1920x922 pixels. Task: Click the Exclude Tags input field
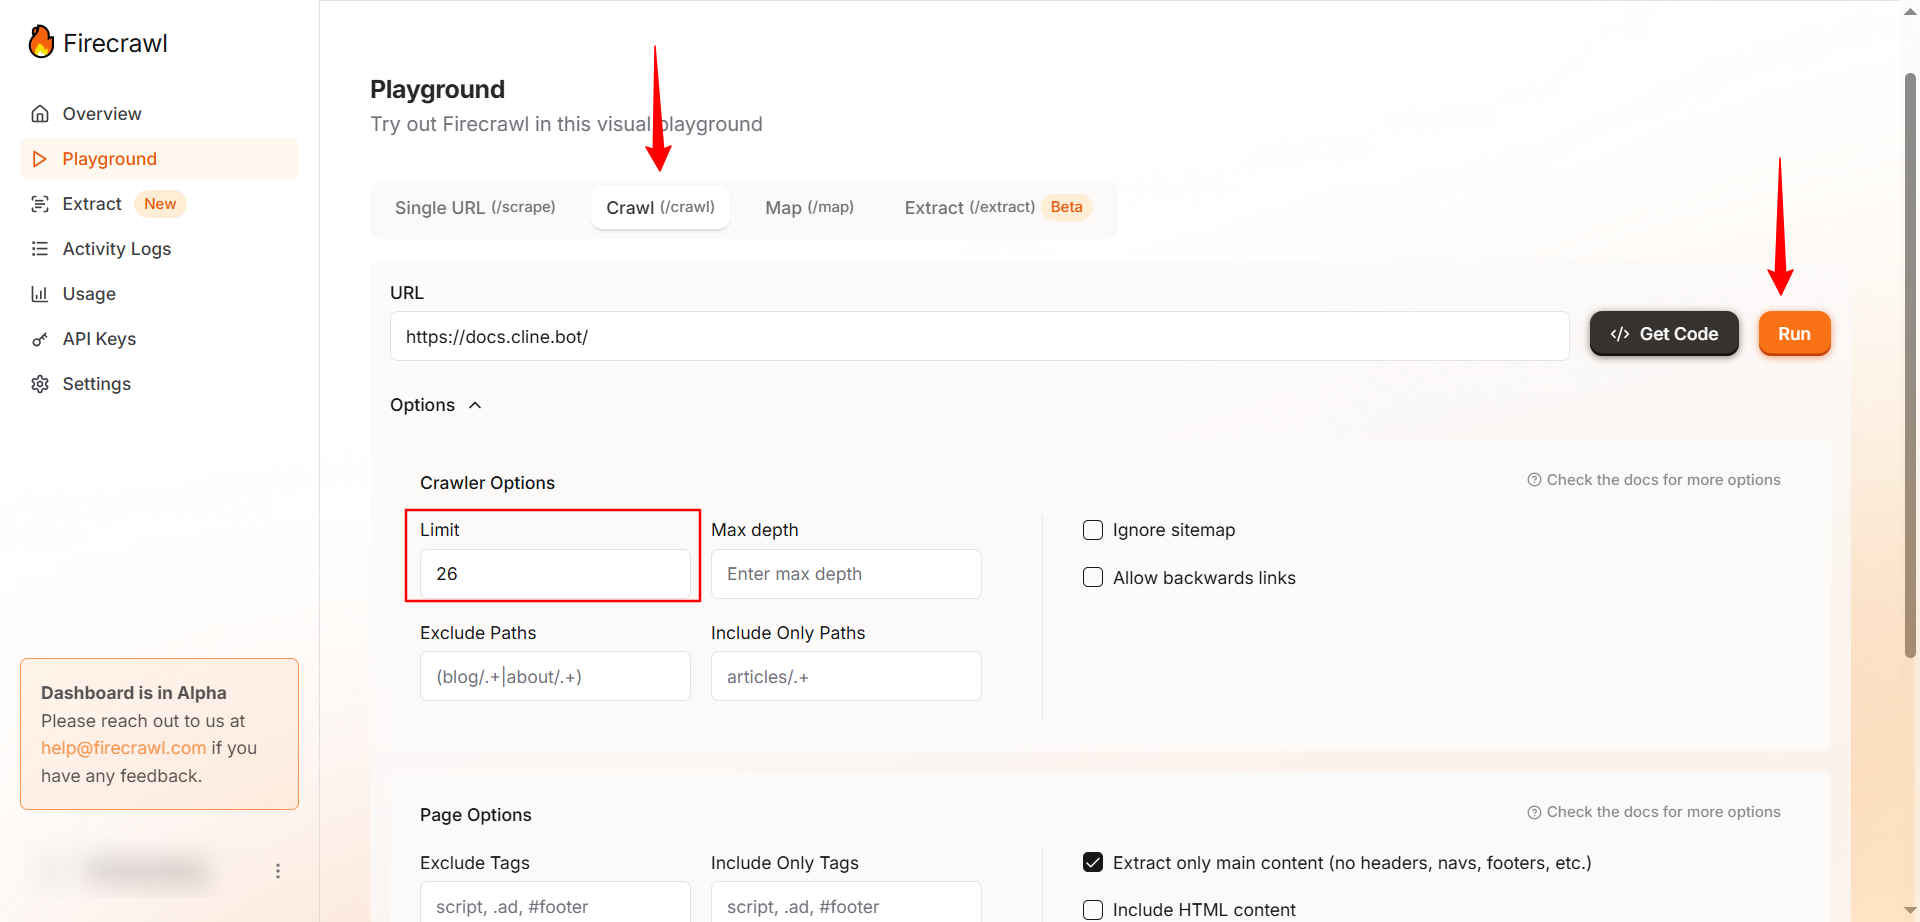point(555,902)
